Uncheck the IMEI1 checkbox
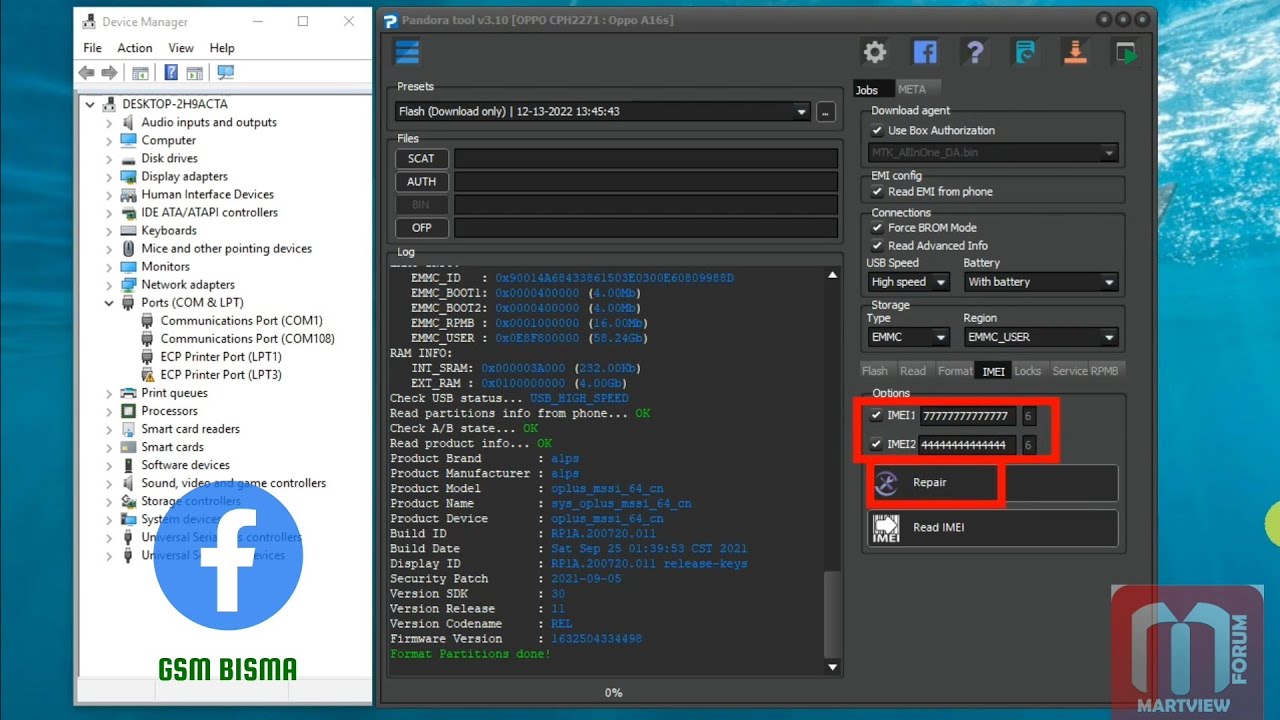1280x720 pixels. (x=876, y=415)
